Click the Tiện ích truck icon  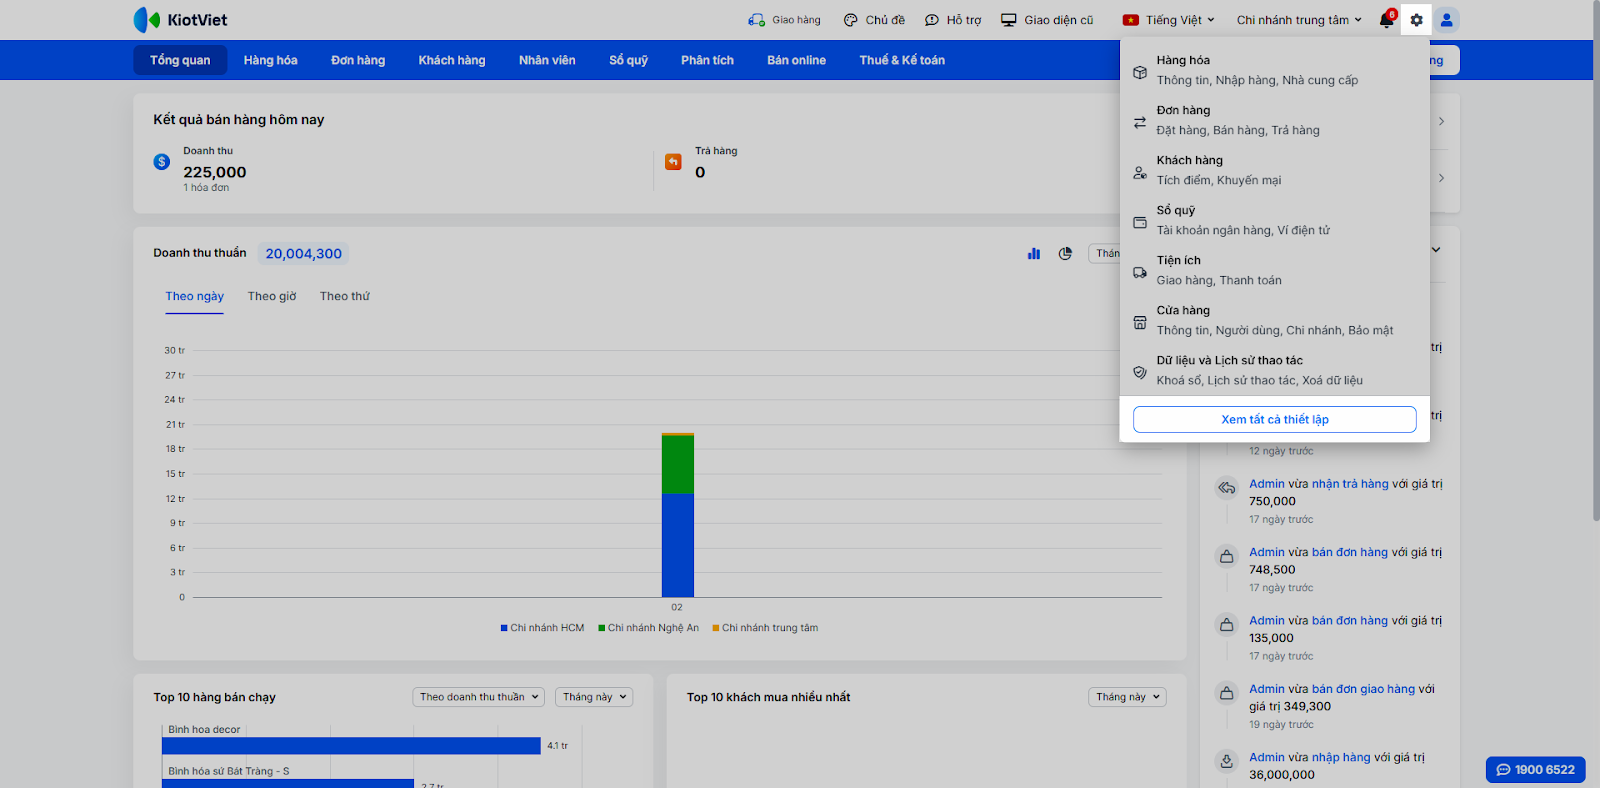[x=1140, y=272]
